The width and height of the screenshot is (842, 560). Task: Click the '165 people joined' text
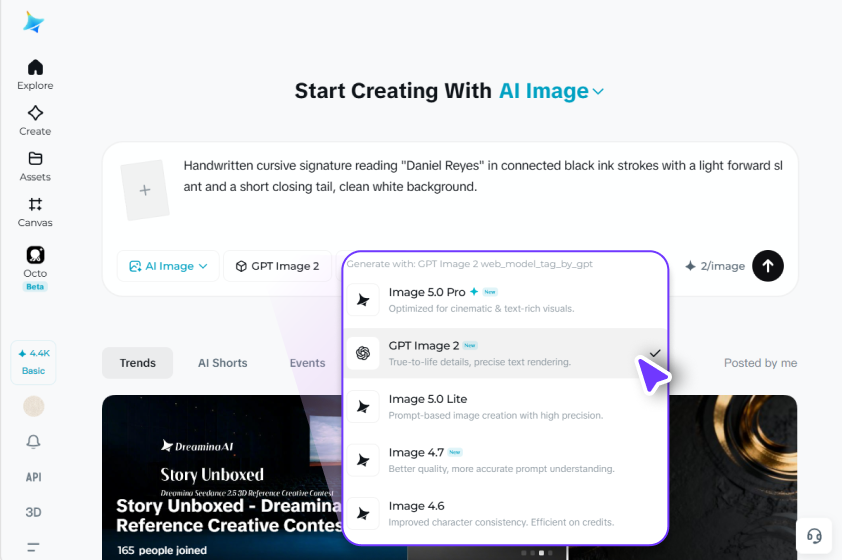tap(162, 550)
